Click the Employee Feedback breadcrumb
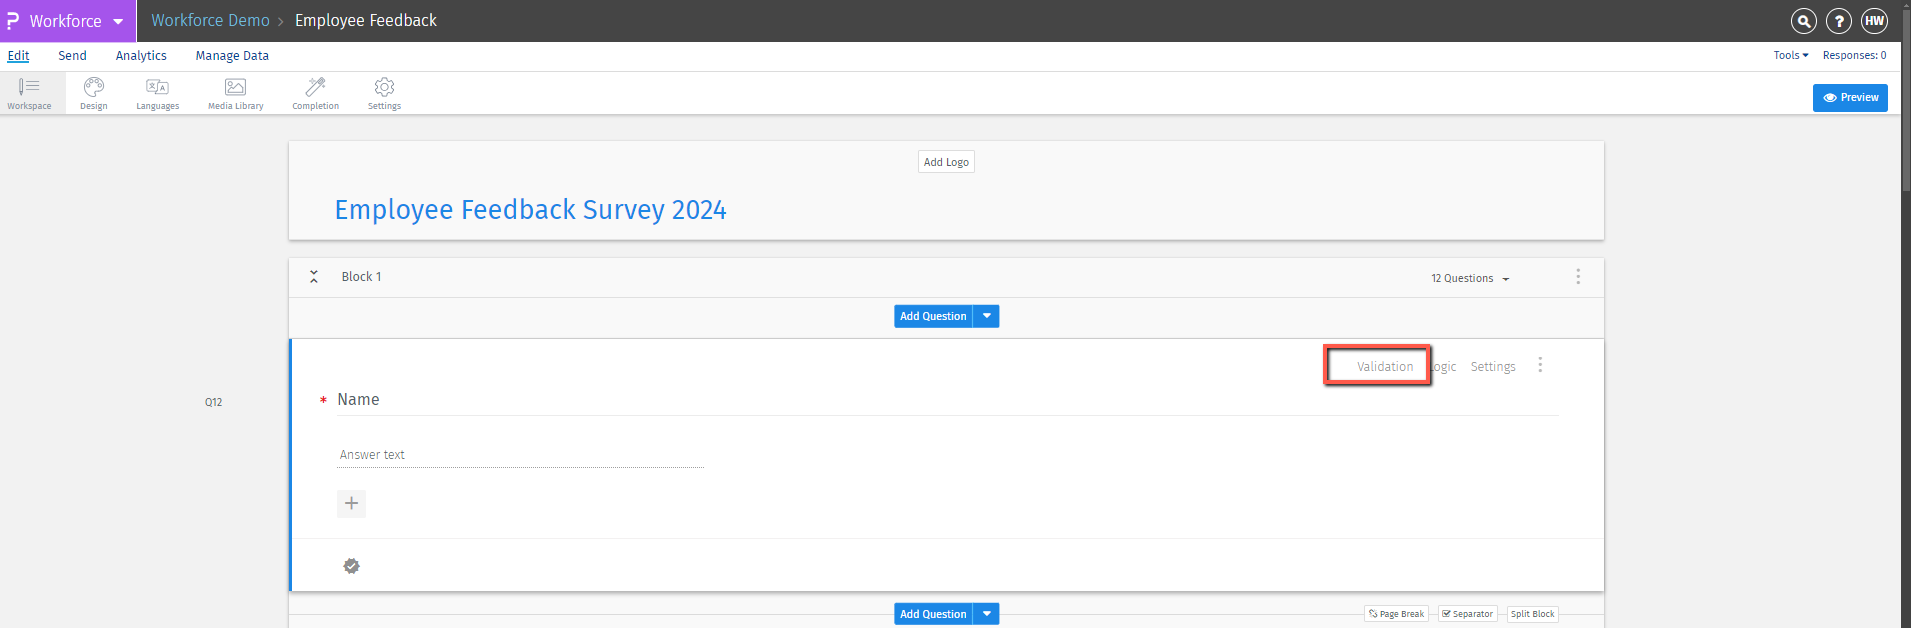Image resolution: width=1911 pixels, height=628 pixels. point(366,21)
